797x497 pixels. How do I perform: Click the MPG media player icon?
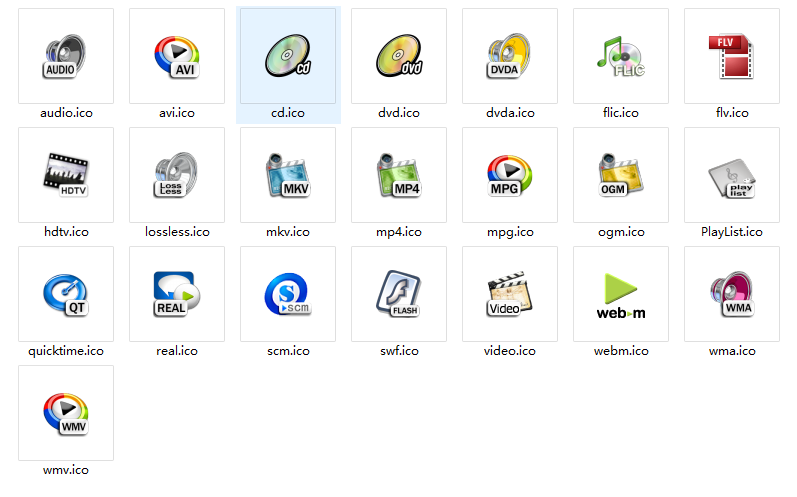tap(509, 176)
